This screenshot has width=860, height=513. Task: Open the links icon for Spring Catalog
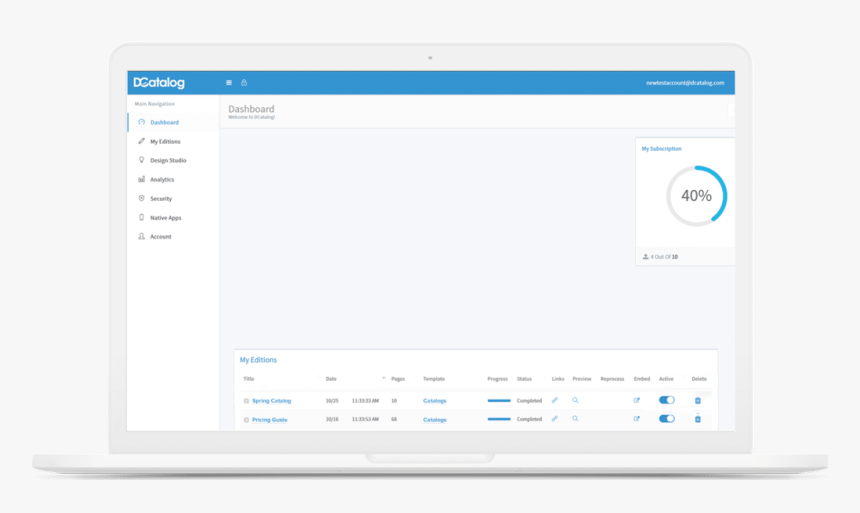pos(555,401)
